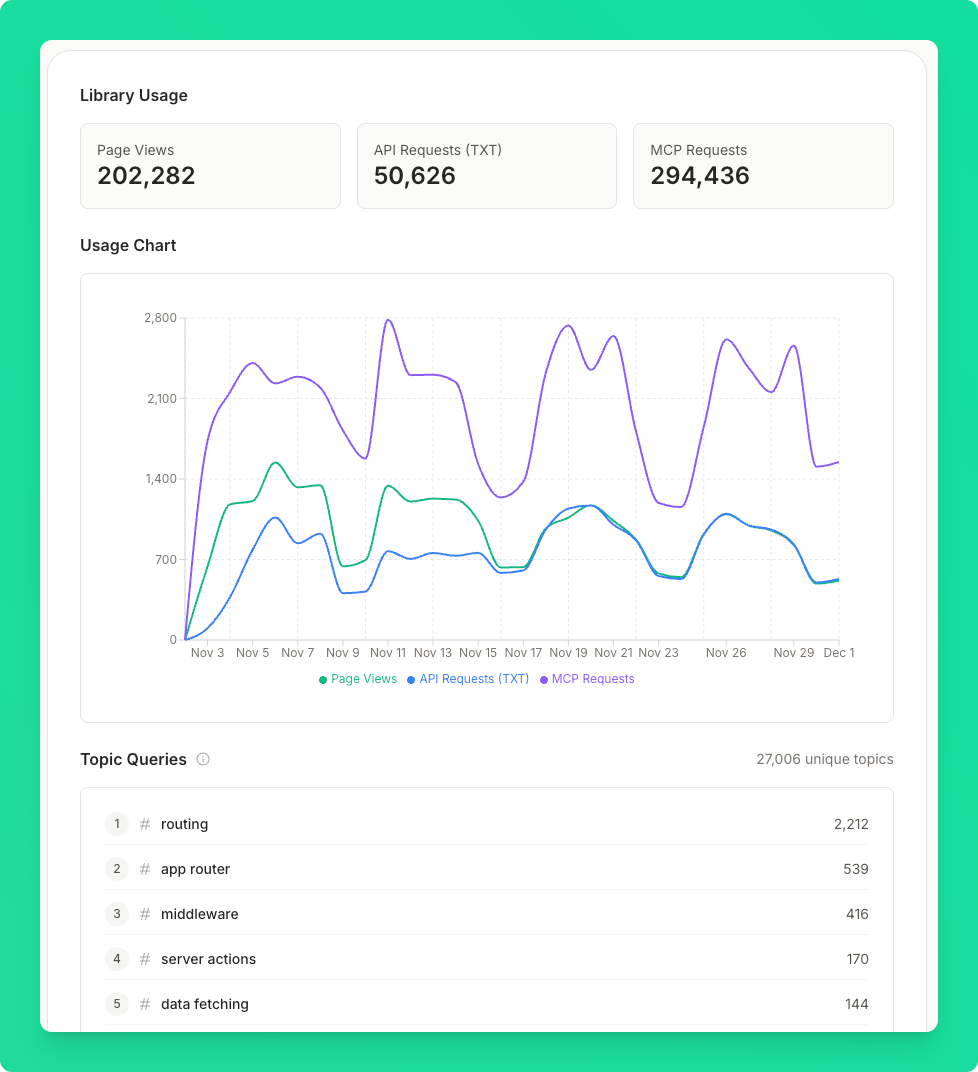Viewport: 978px width, 1072px height.
Task: Click the 27,006 unique topics link
Action: coord(826,760)
